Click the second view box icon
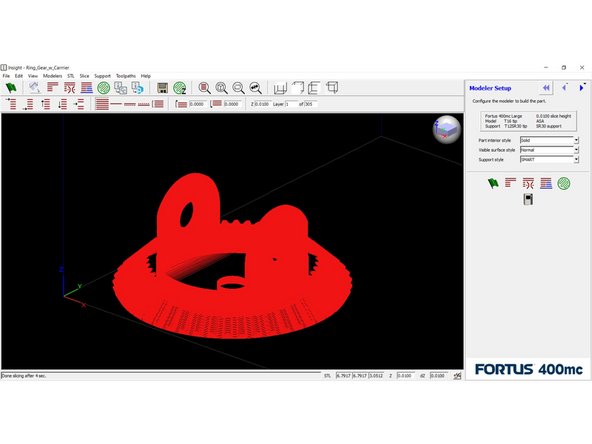This screenshot has height=444, width=592. click(x=298, y=88)
